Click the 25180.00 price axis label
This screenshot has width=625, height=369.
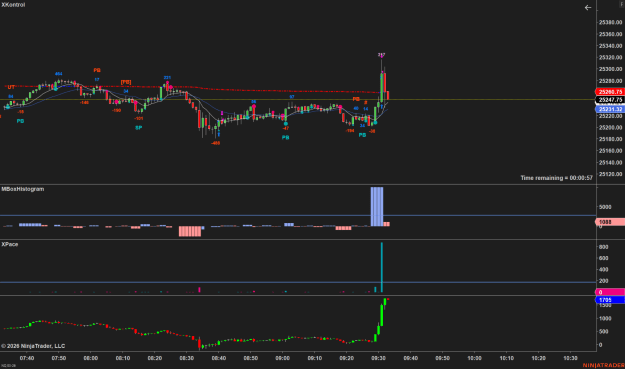610,139
